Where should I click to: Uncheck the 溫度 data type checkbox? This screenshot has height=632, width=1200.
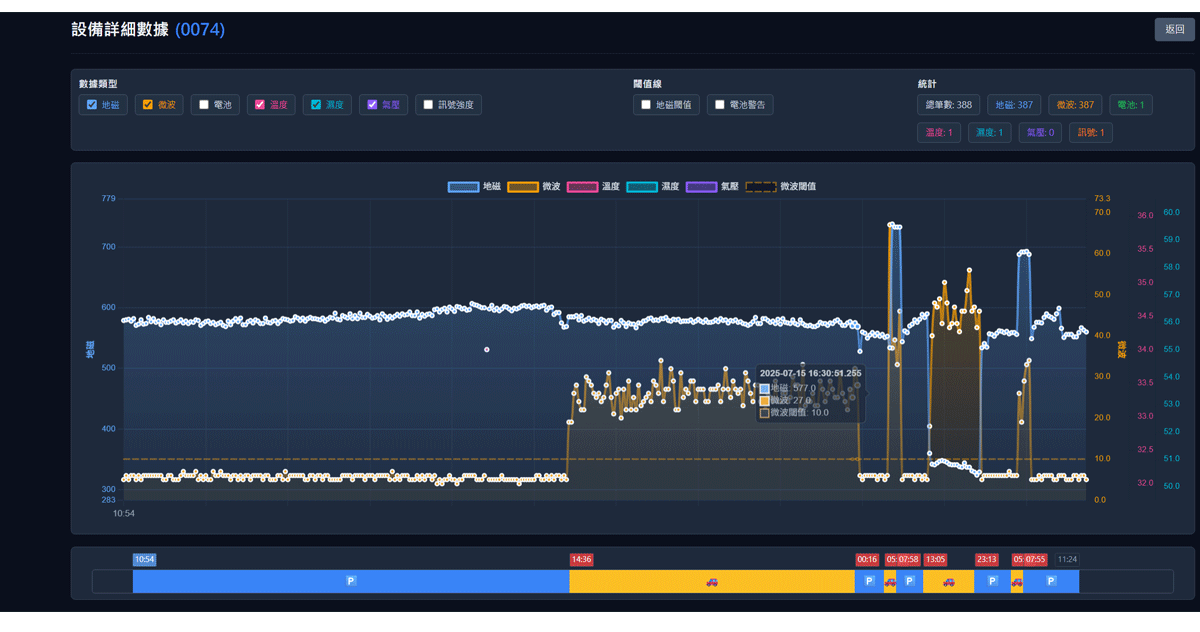coord(260,105)
